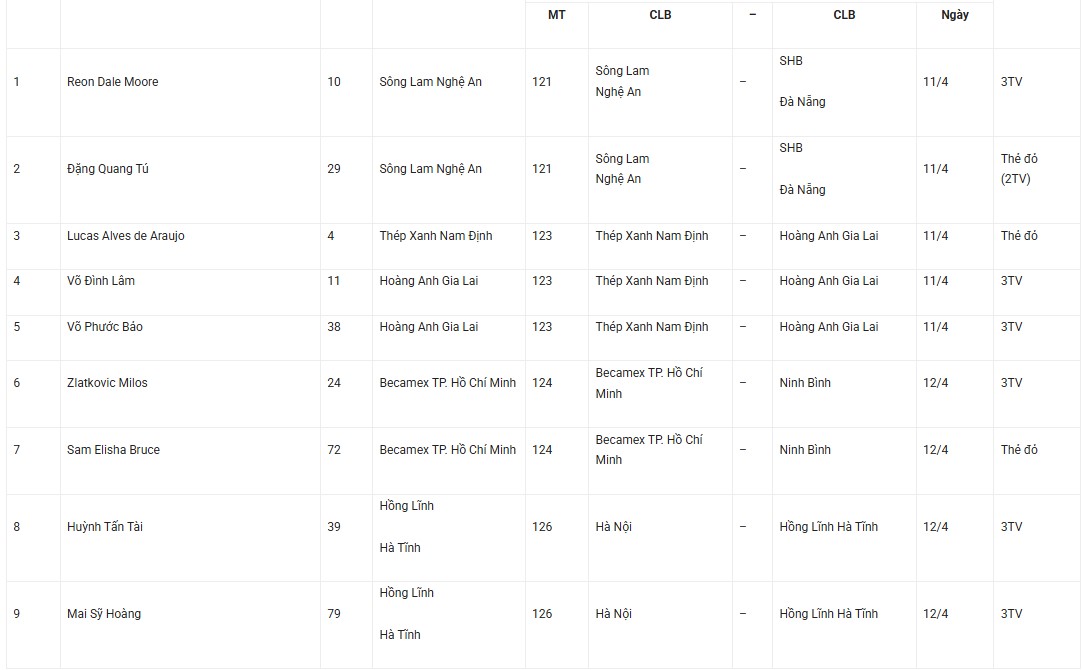Image resolution: width=1082 pixels, height=670 pixels.
Task: Click the Sam Elisha Bruce player name
Action: [113, 450]
